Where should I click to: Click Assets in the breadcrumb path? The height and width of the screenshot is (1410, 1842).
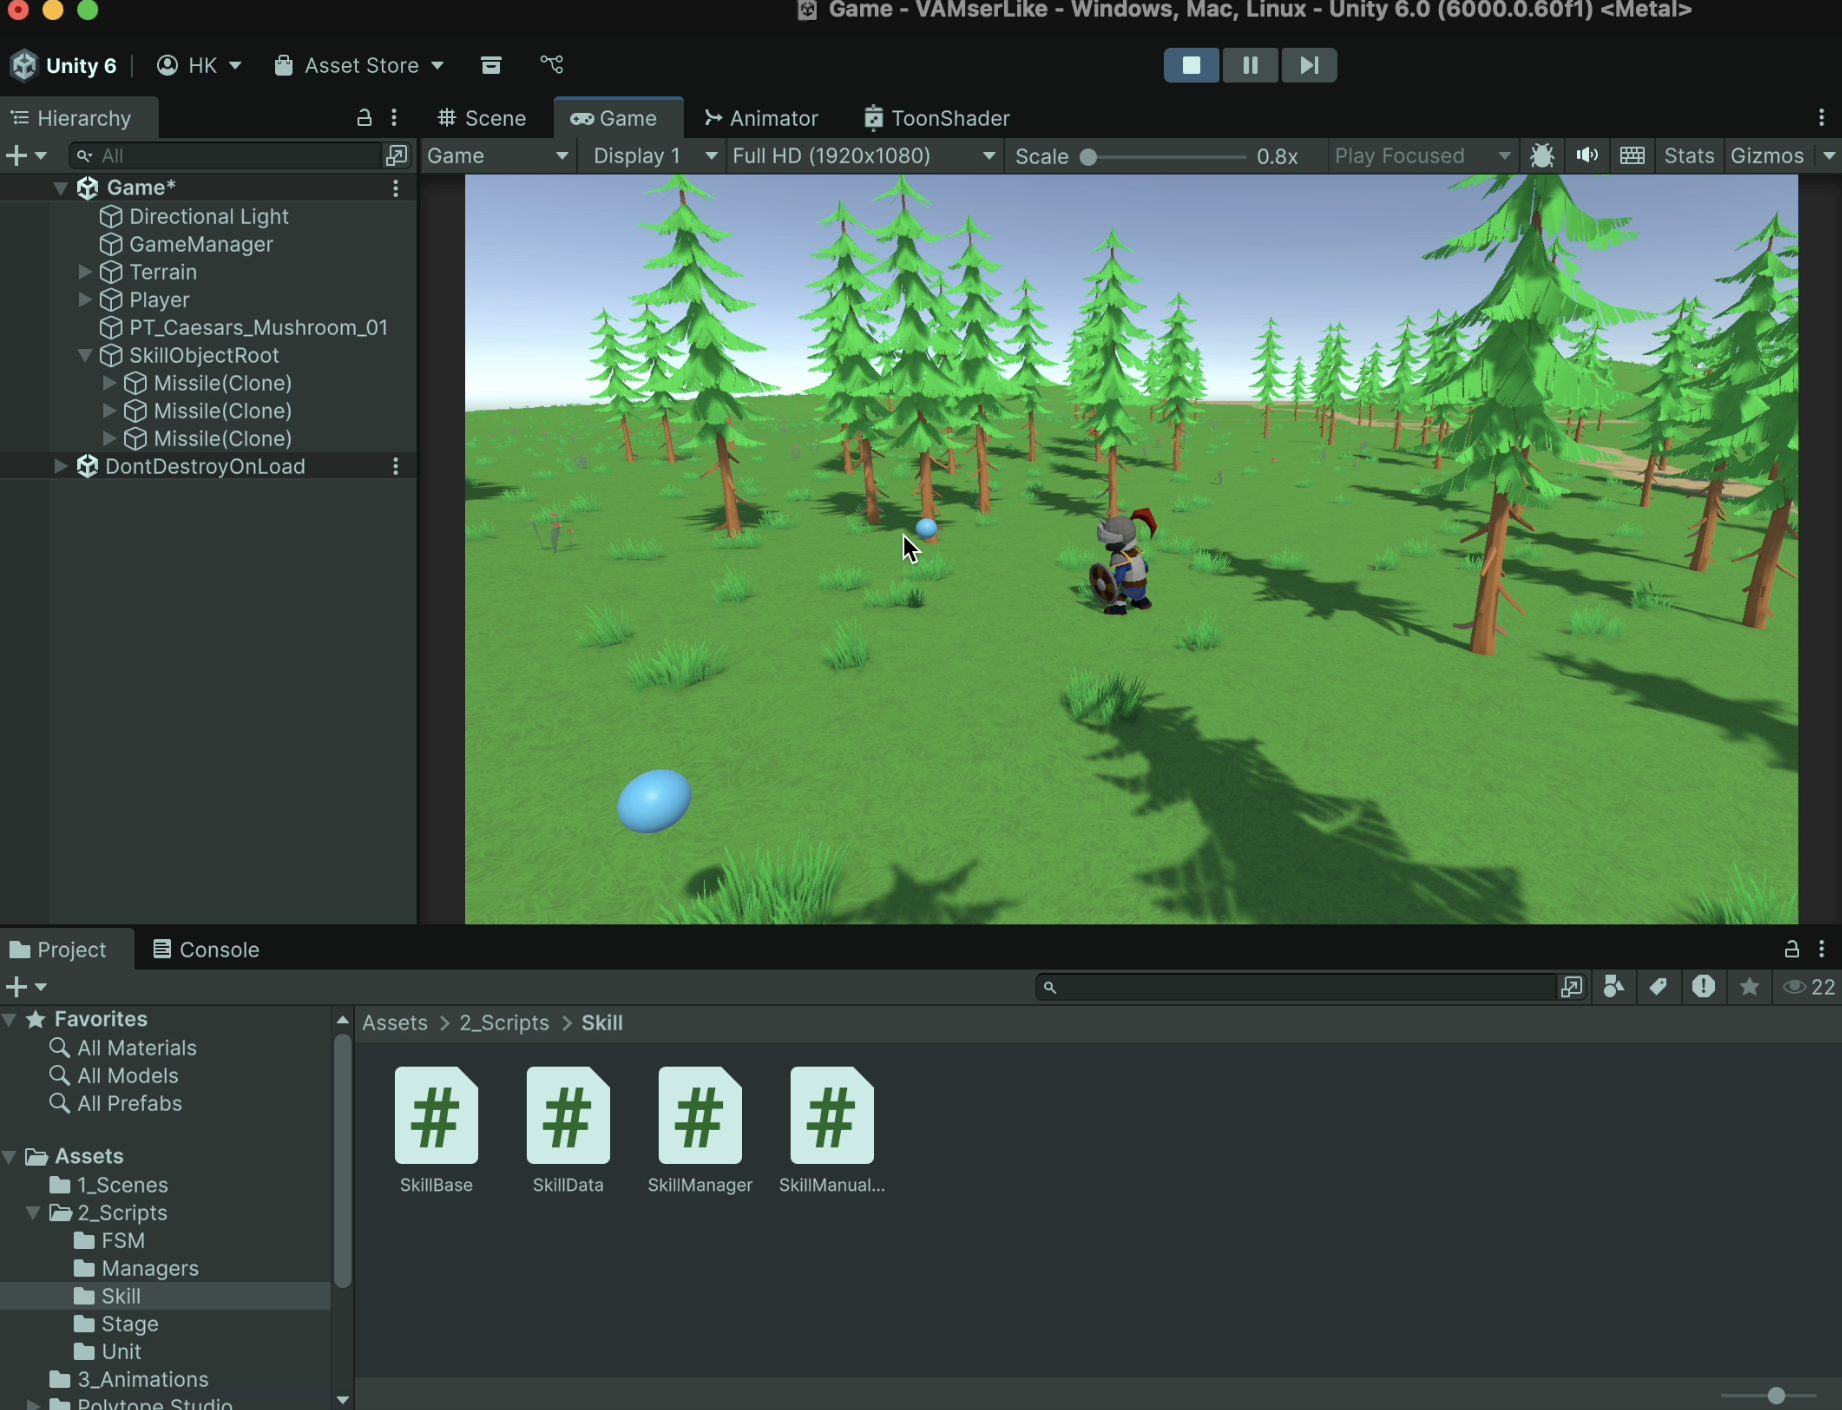click(395, 1023)
